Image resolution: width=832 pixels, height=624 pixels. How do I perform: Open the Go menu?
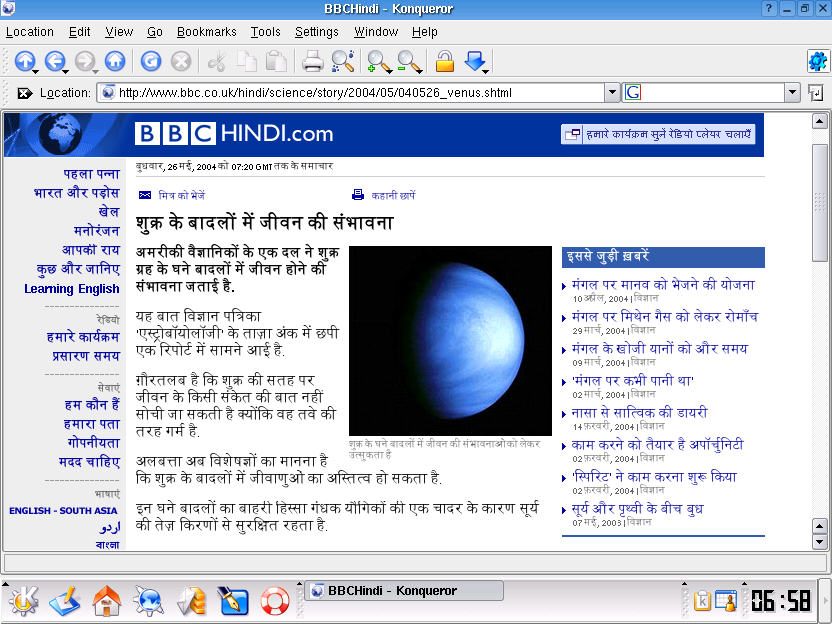(x=154, y=32)
